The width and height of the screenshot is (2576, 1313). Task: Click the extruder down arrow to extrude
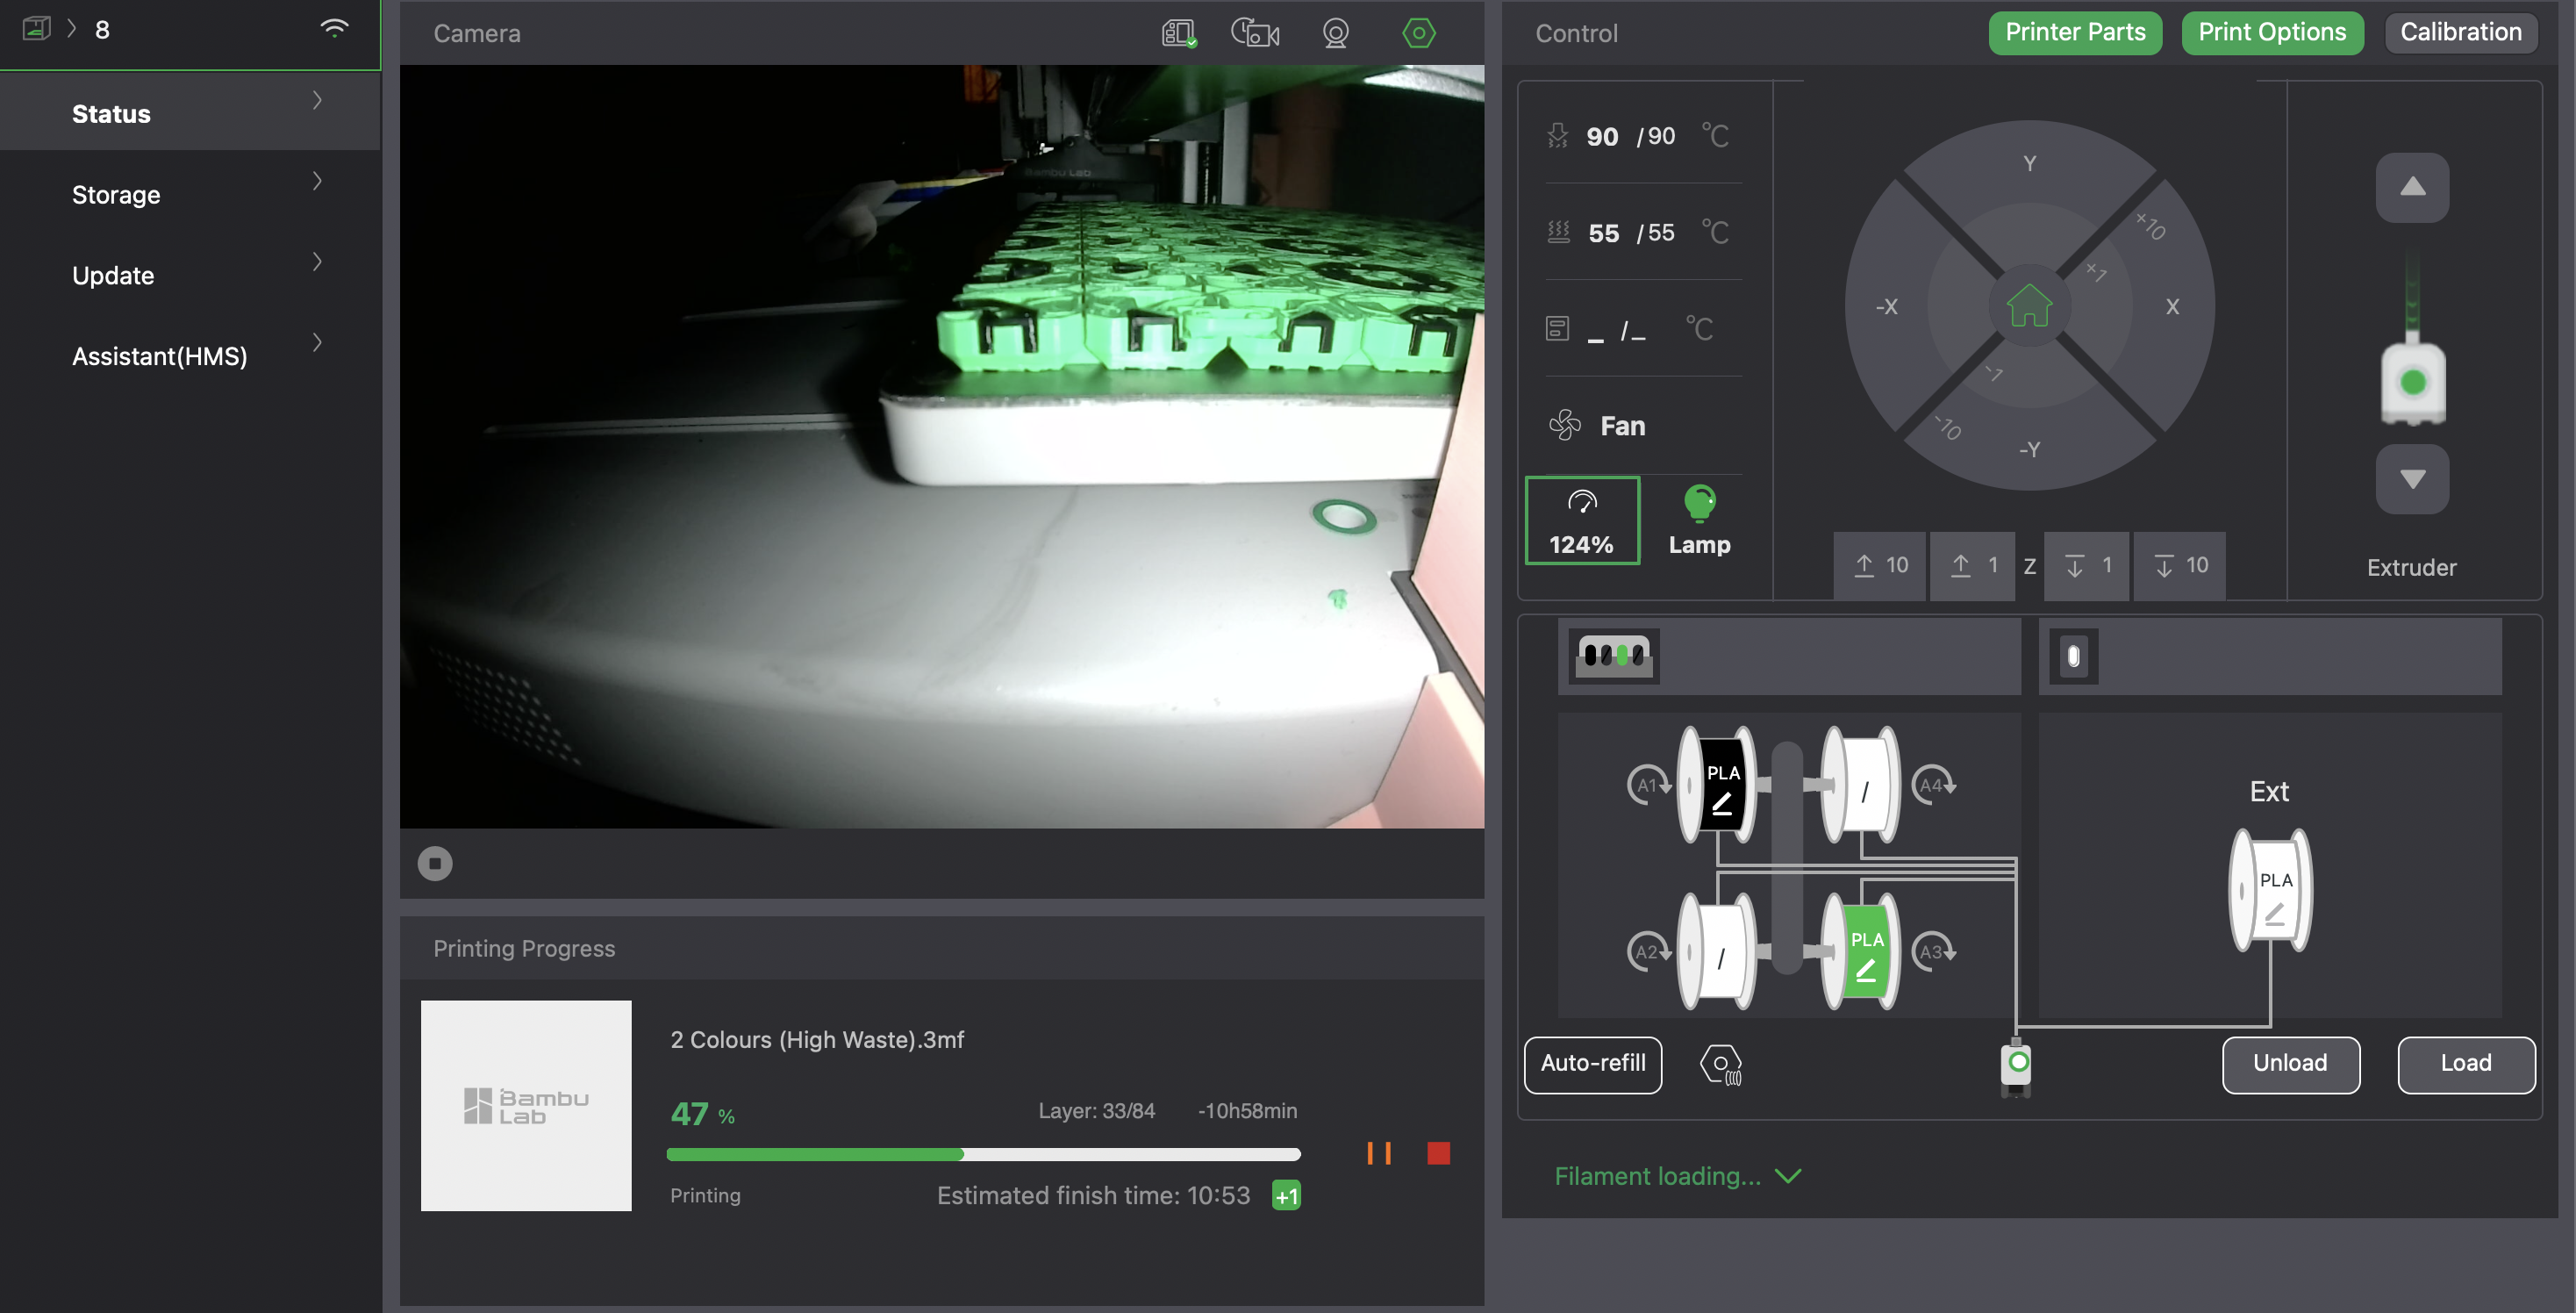2412,480
